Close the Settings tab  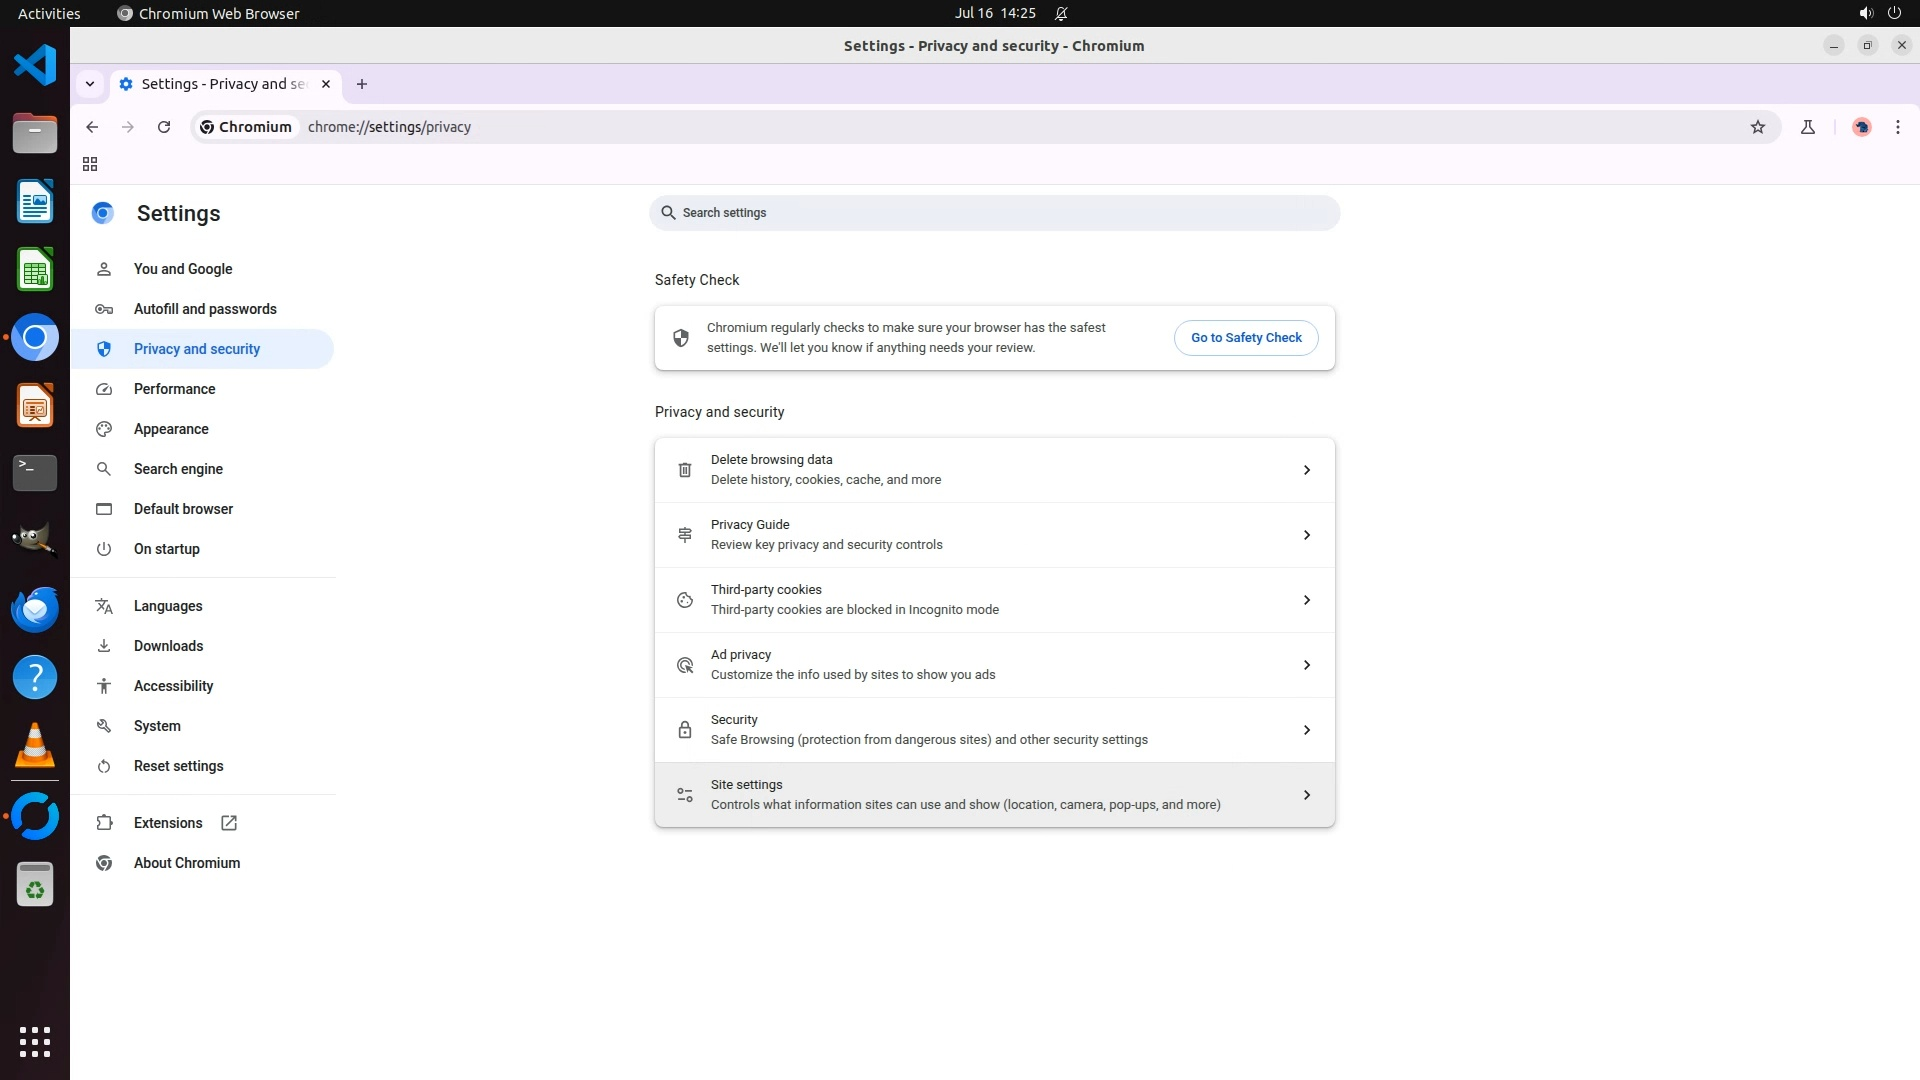326,84
